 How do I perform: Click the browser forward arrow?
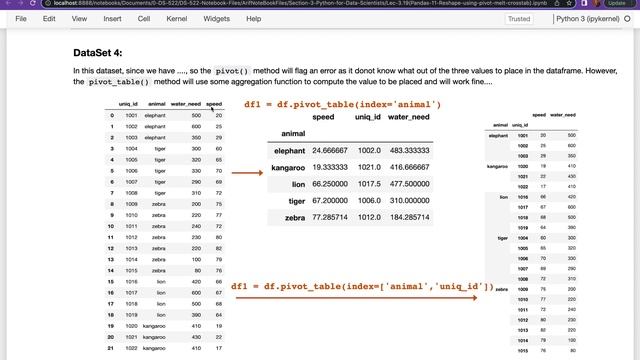click(20, 3)
